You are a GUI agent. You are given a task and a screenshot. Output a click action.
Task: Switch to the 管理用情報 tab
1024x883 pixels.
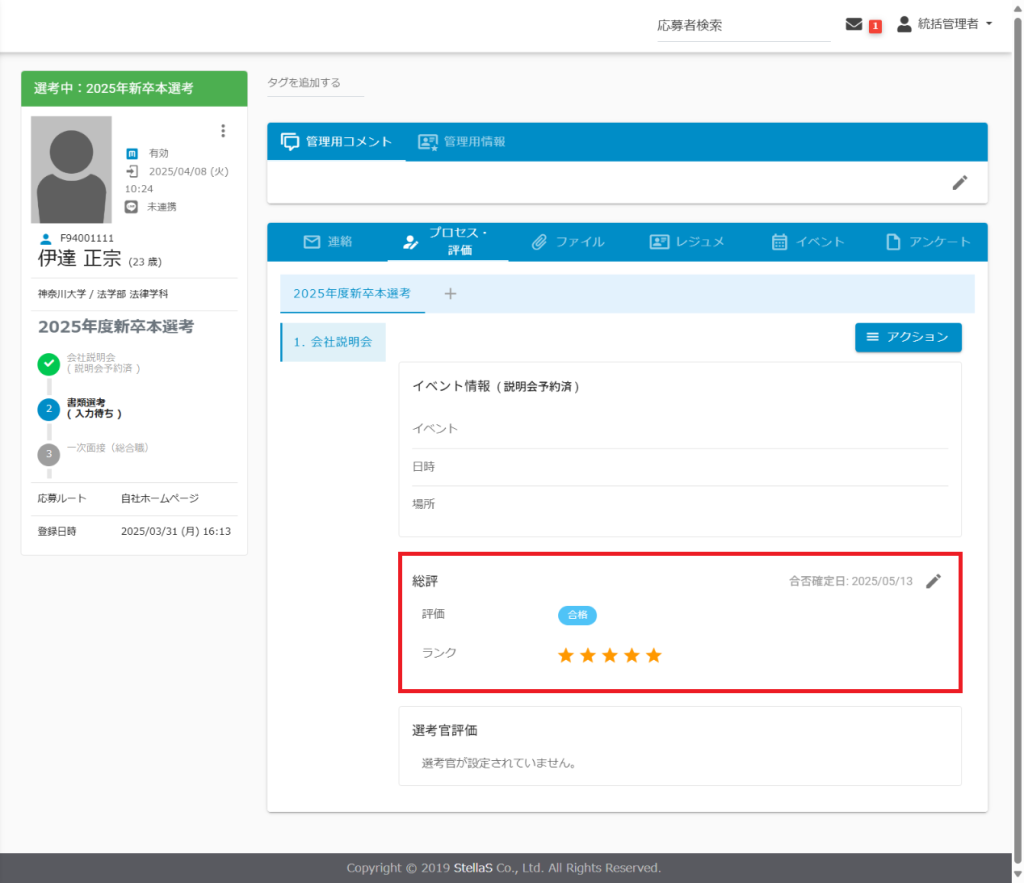[x=461, y=142]
